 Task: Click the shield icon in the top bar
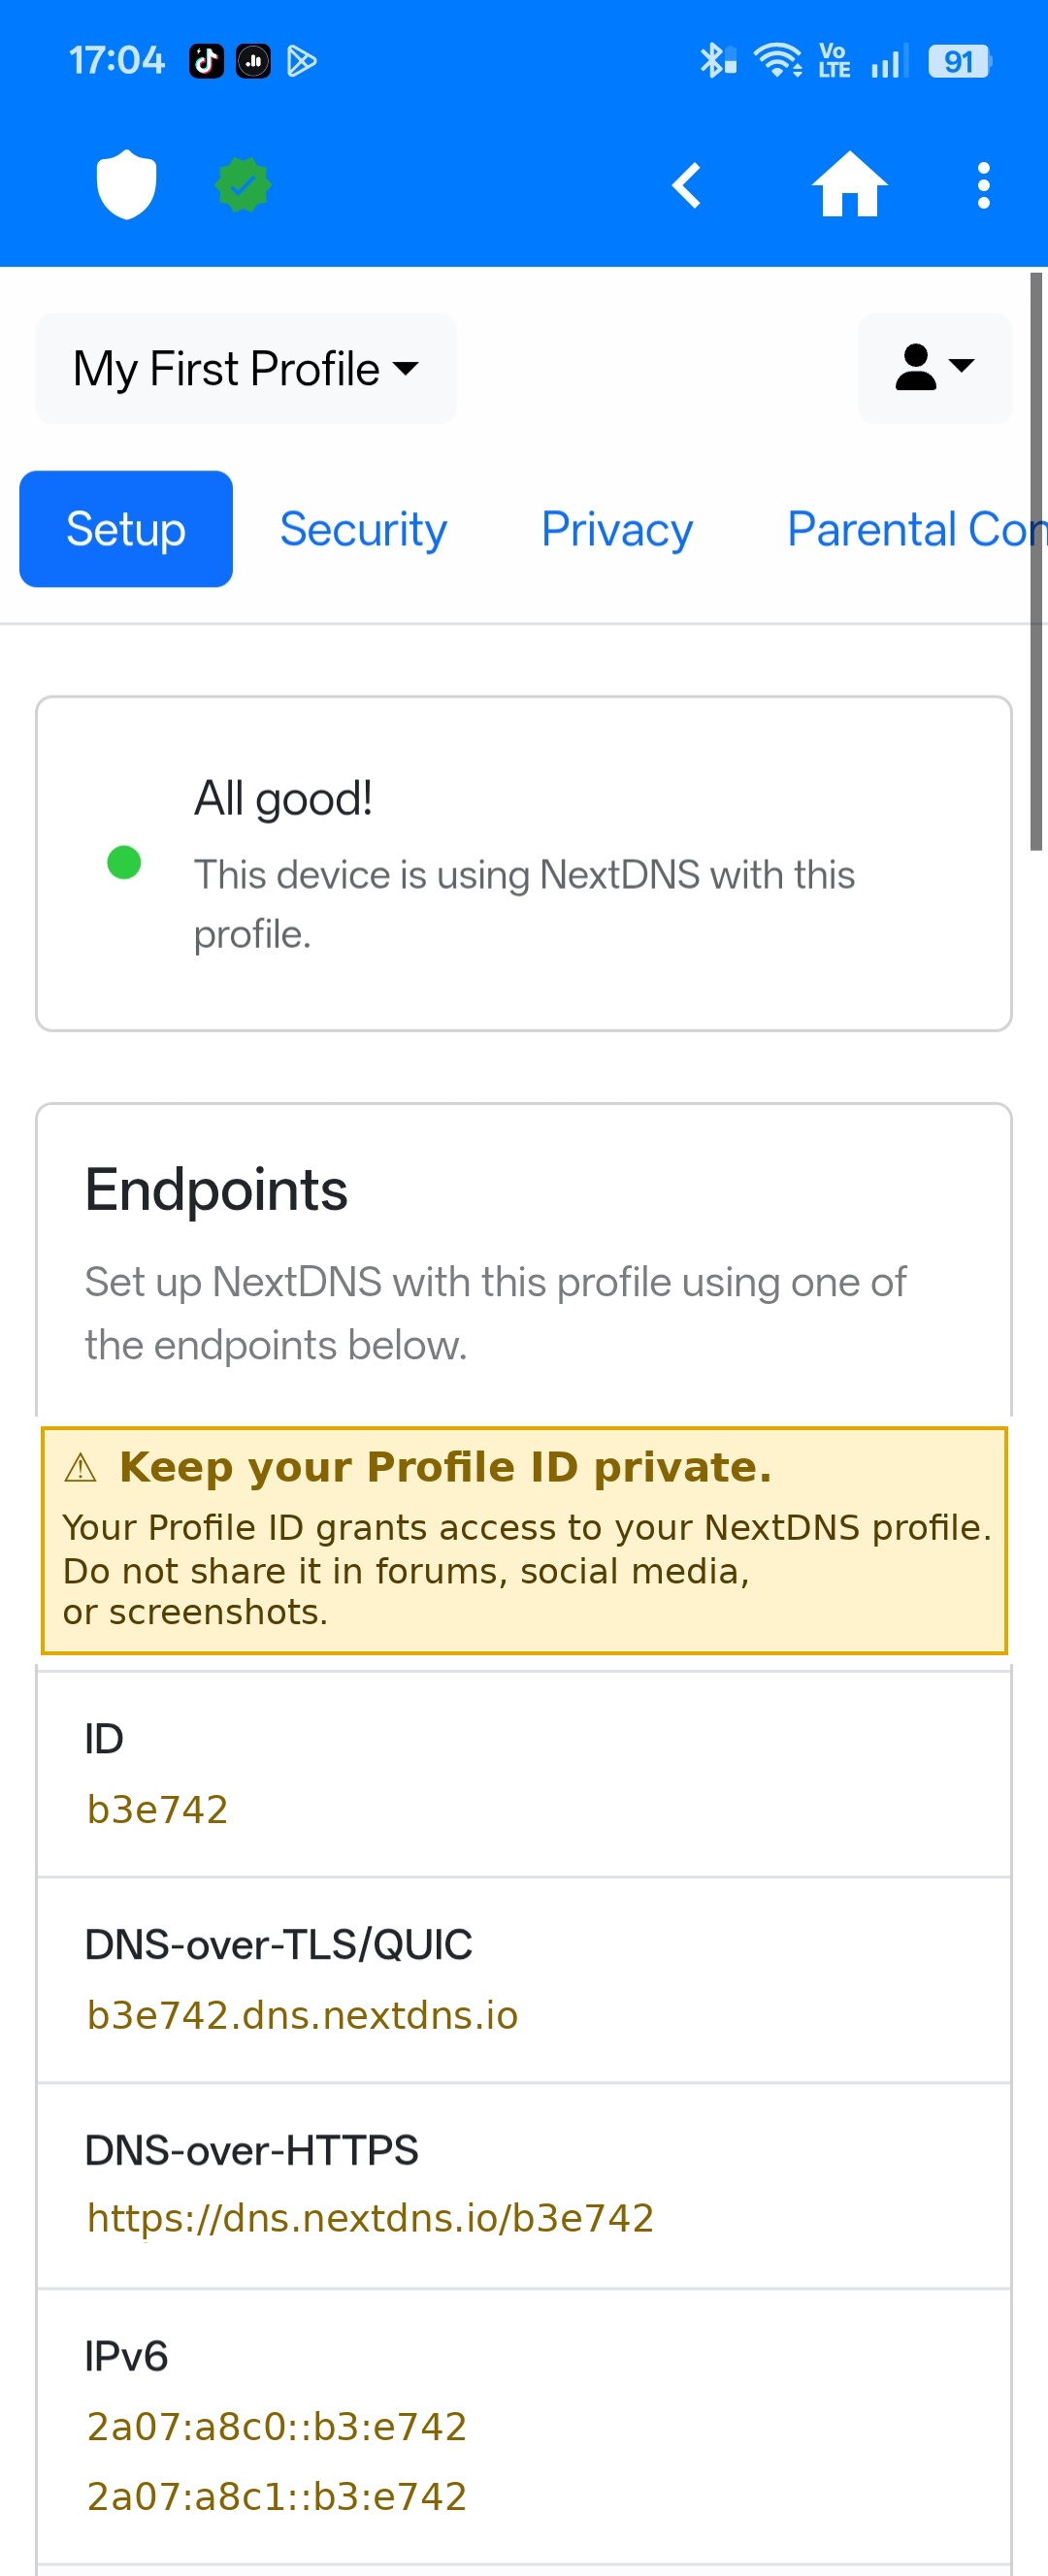[126, 183]
